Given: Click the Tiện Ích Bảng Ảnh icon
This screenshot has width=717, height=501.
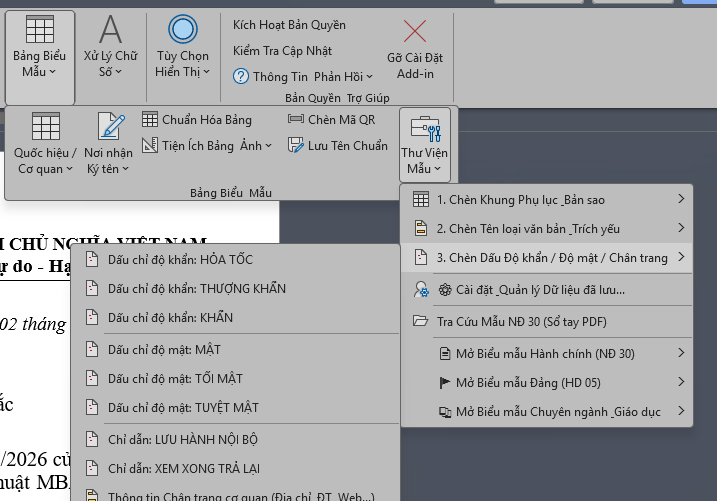Looking at the screenshot, I should [x=150, y=145].
